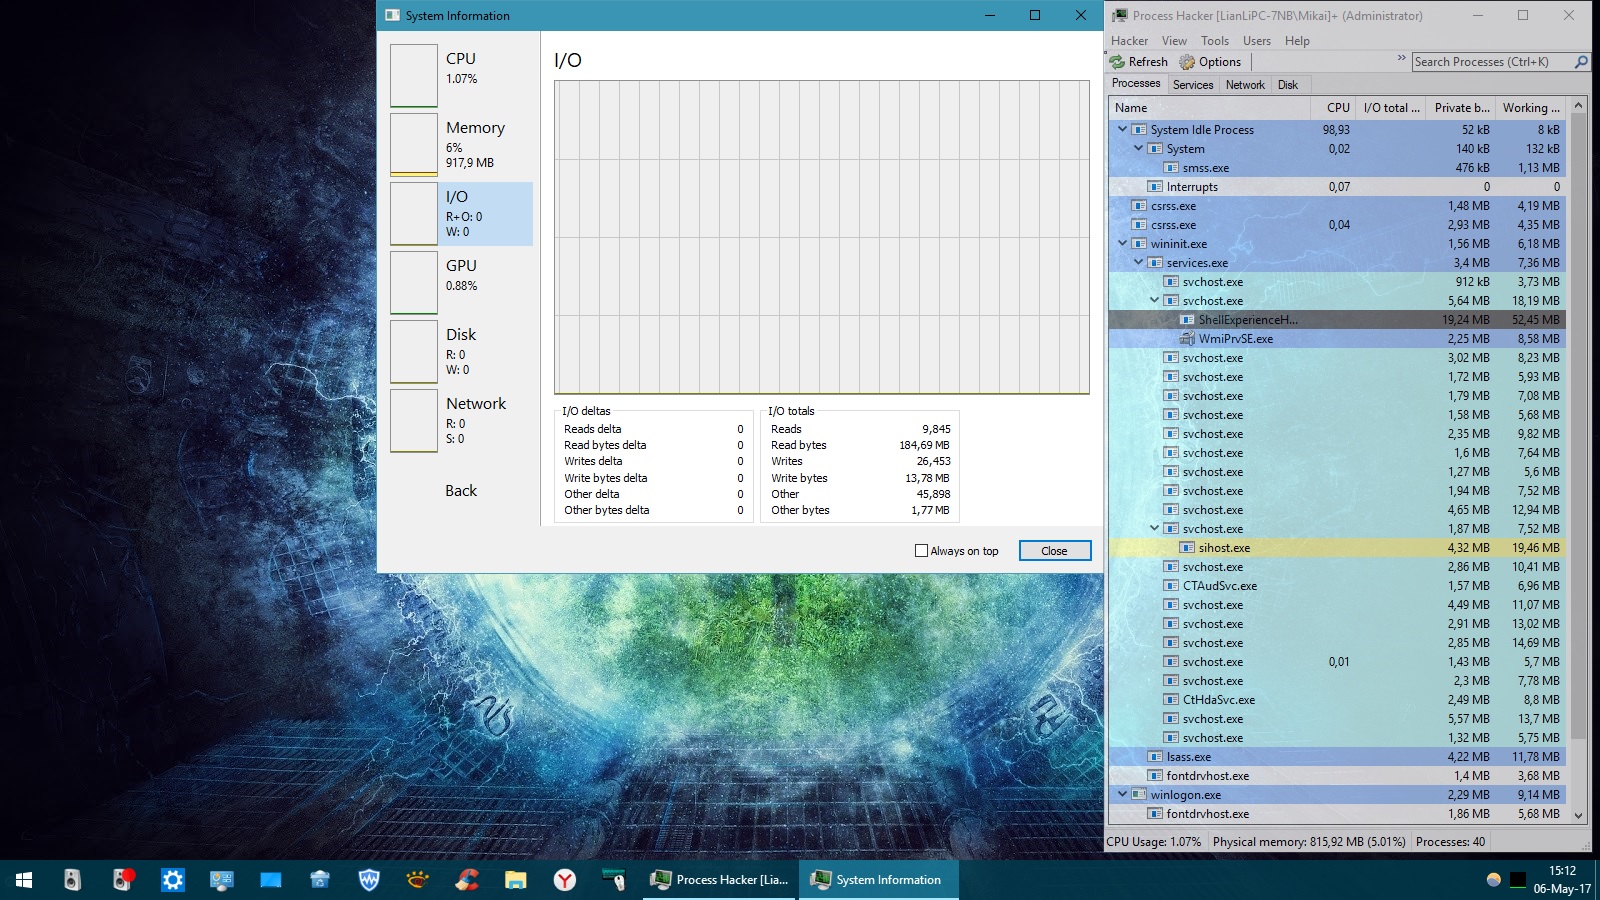Collapse the winlogon.exe process branch

[1122, 795]
